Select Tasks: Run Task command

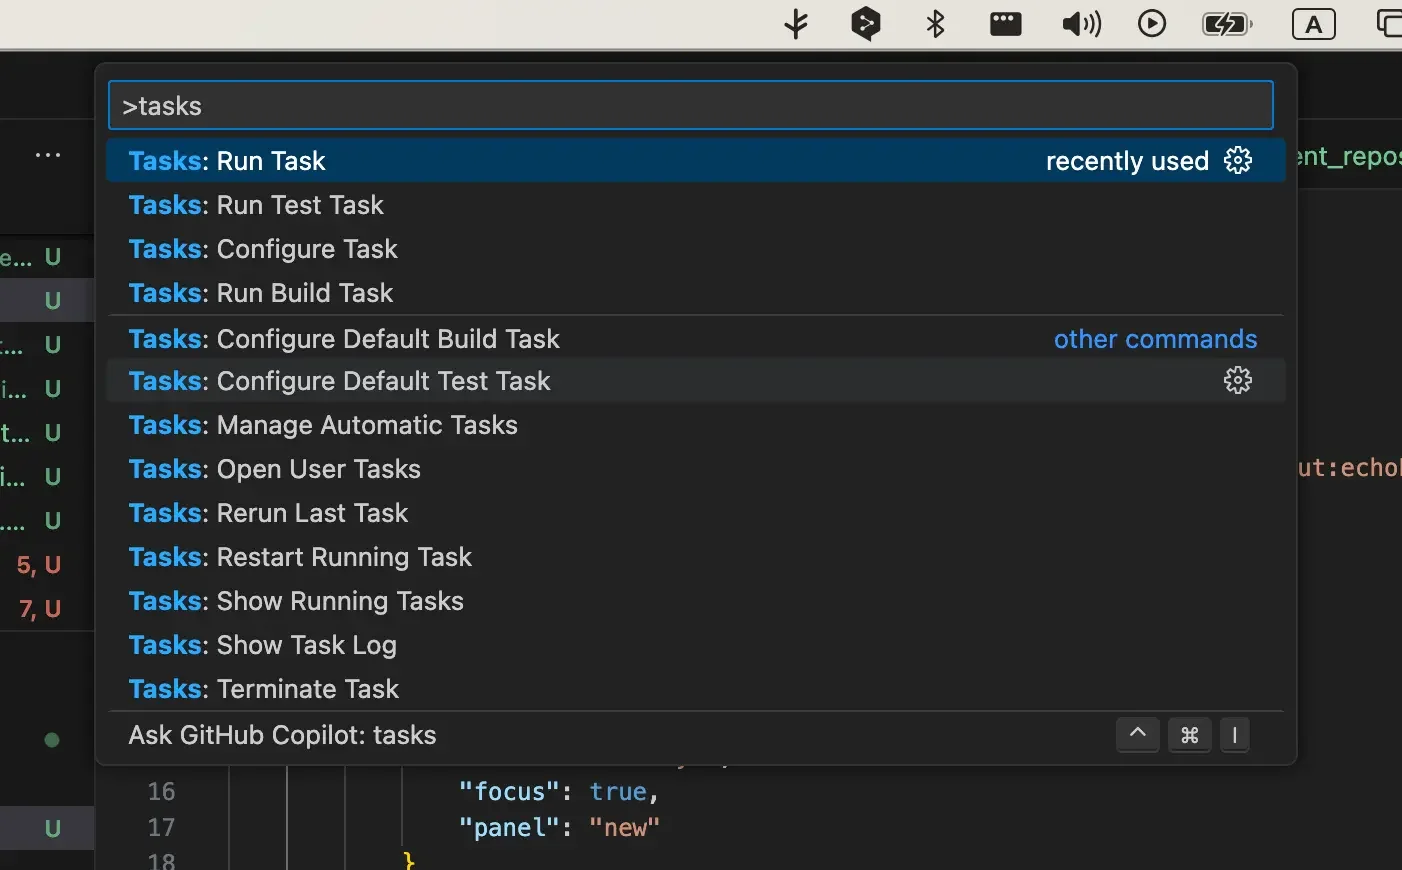point(695,160)
